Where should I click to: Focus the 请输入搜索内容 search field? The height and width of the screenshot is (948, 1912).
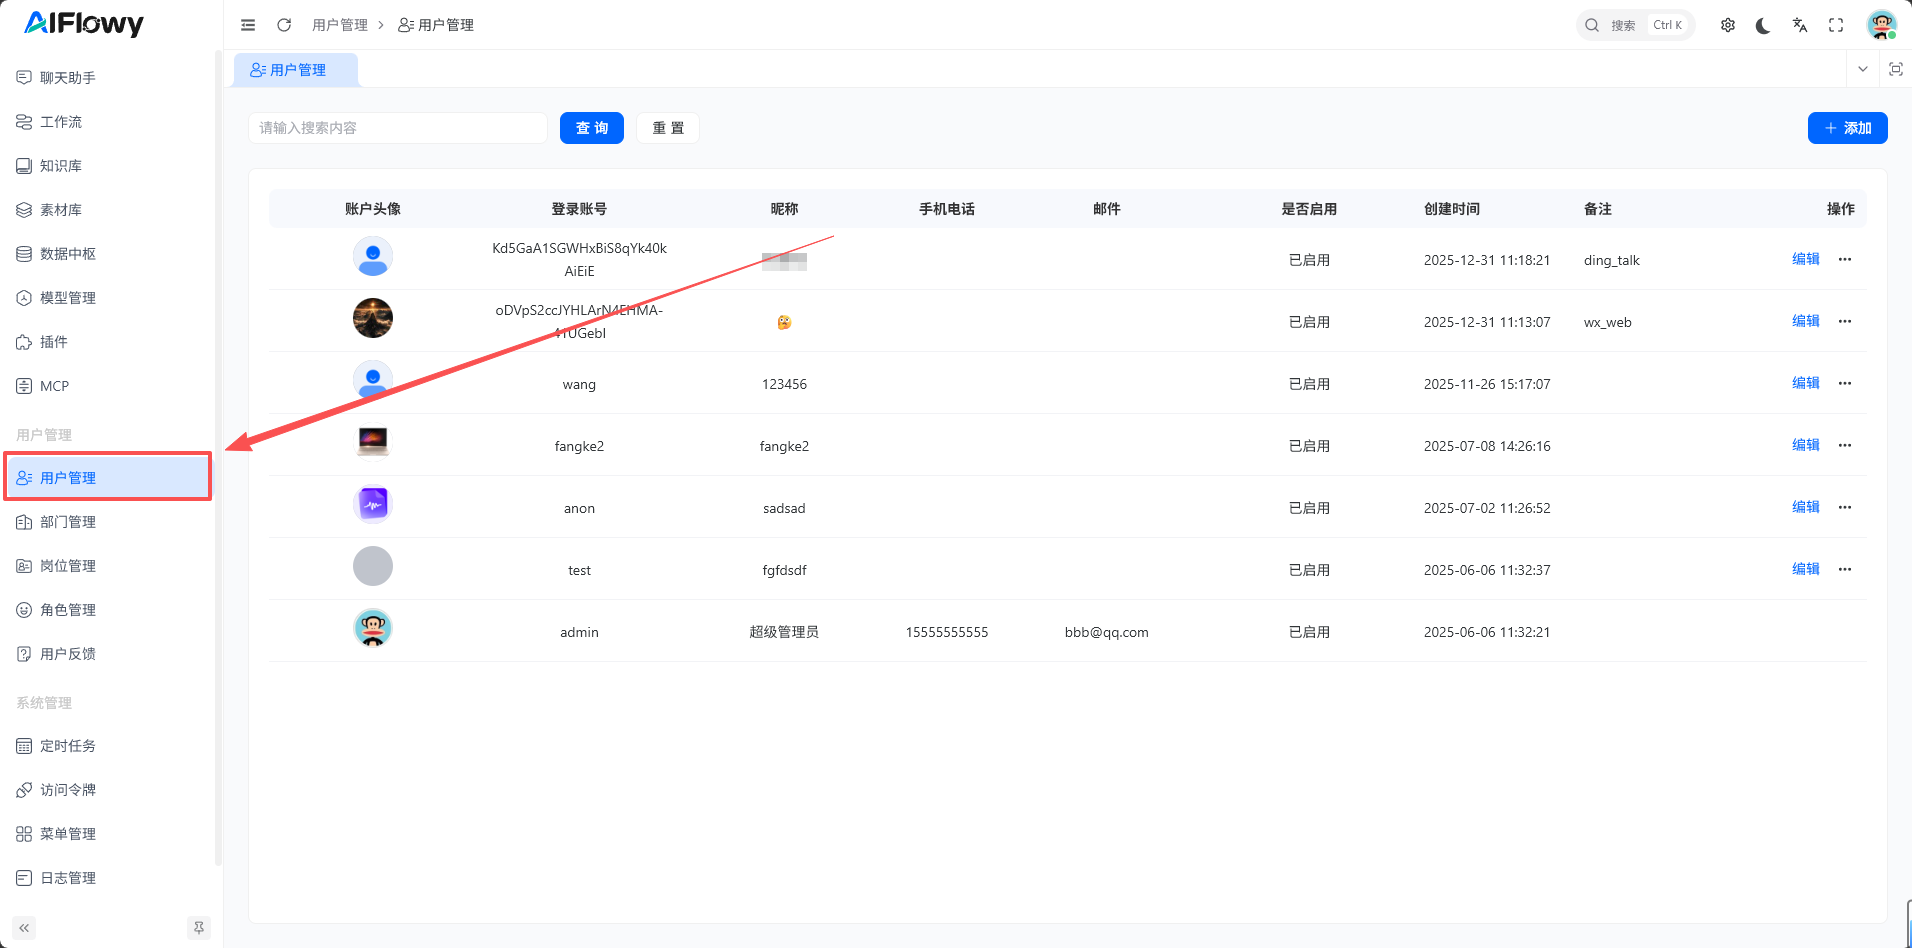pos(397,128)
